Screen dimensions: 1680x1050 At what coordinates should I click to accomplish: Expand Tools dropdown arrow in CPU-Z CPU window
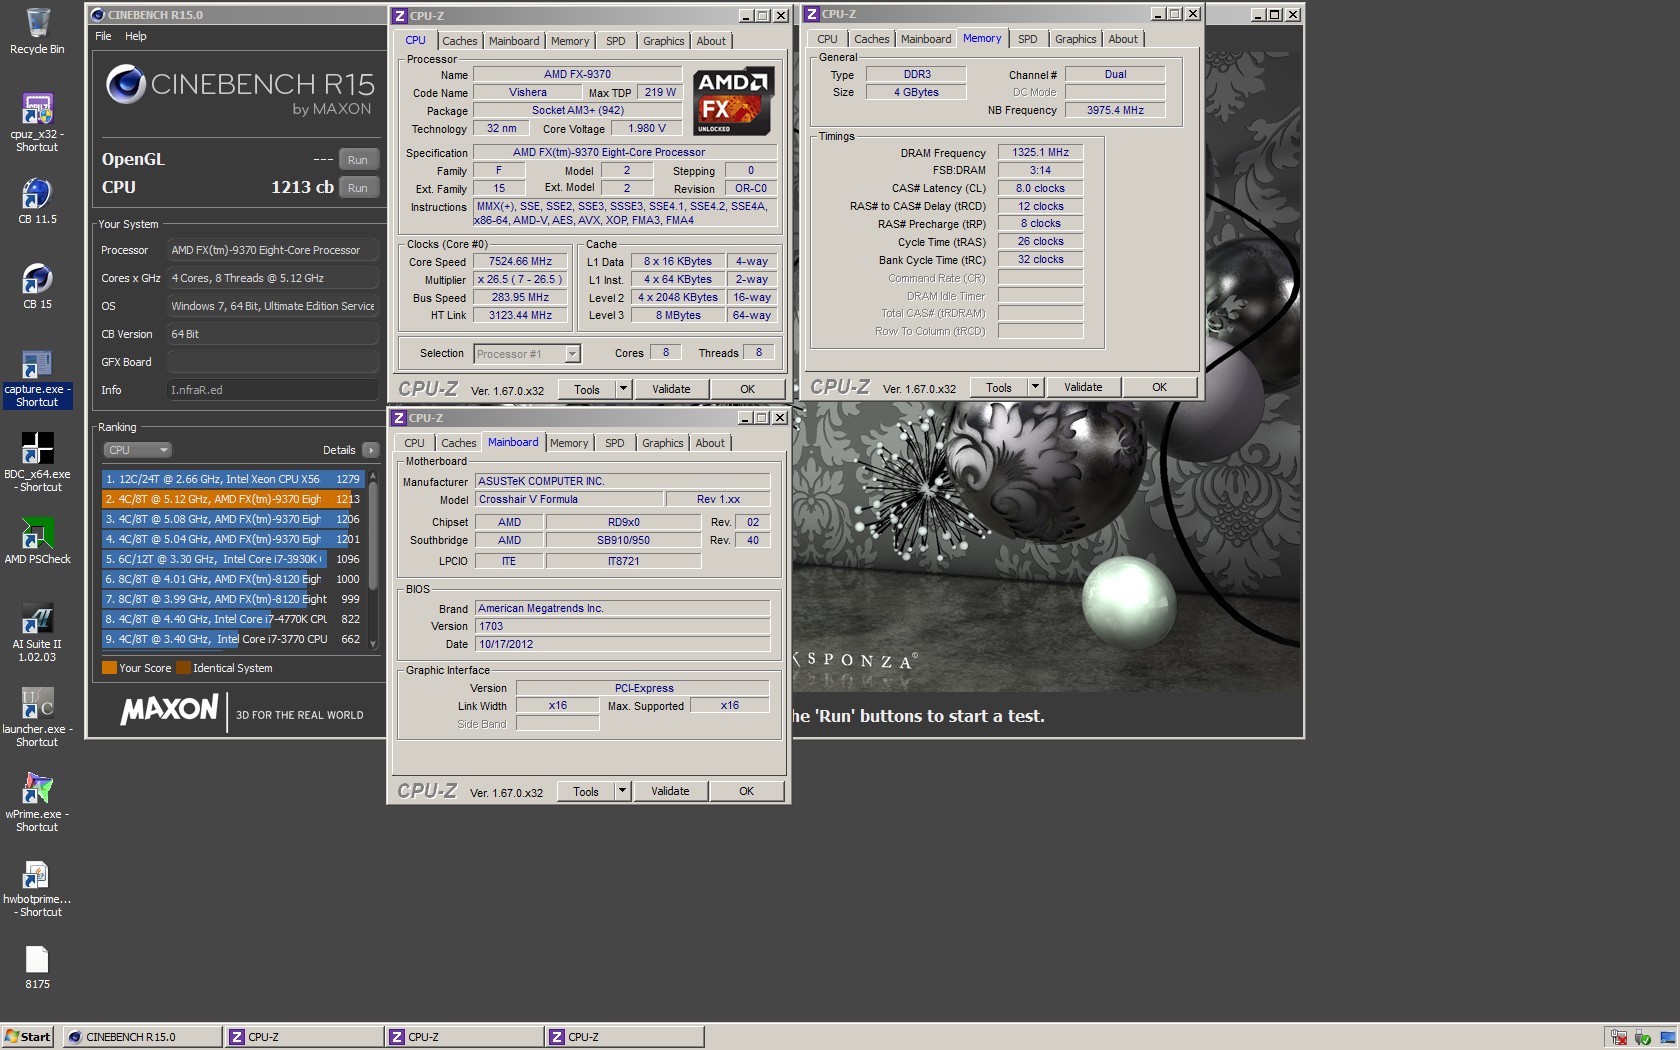click(x=623, y=389)
